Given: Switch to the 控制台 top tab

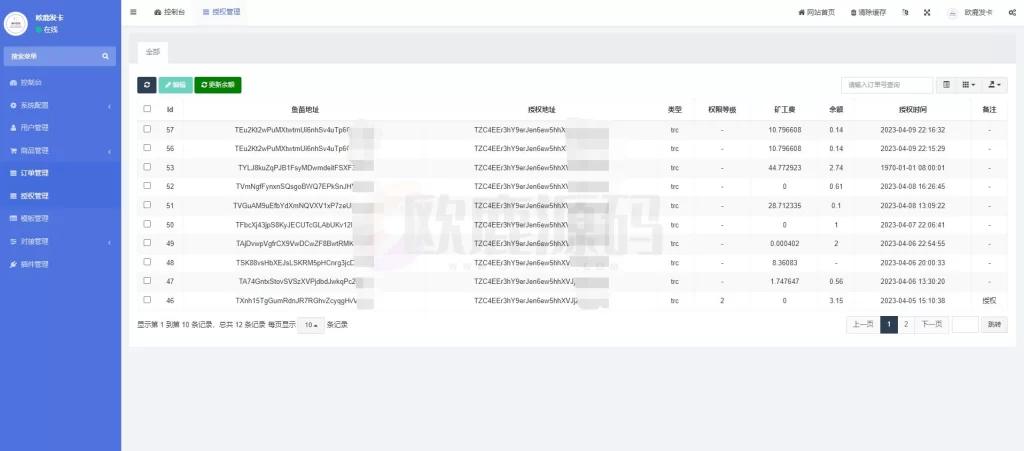Looking at the screenshot, I should (169, 12).
